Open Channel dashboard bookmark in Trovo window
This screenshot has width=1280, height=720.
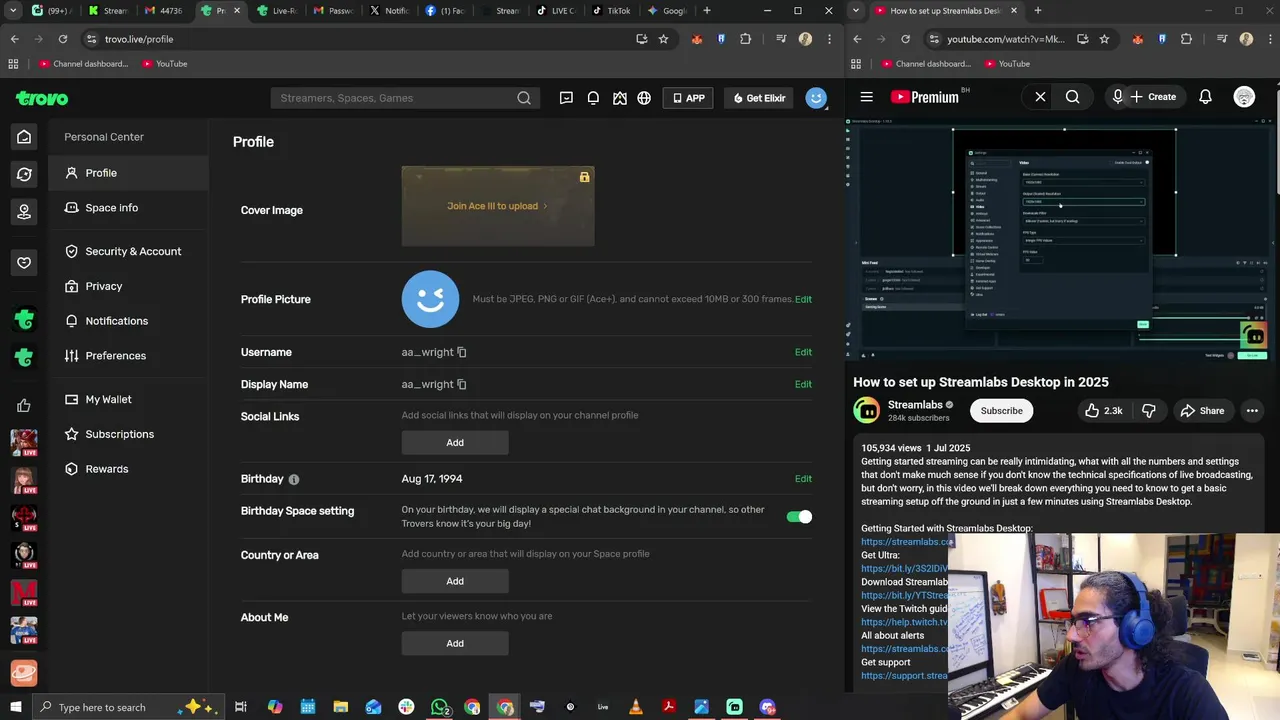pyautogui.click(x=83, y=64)
